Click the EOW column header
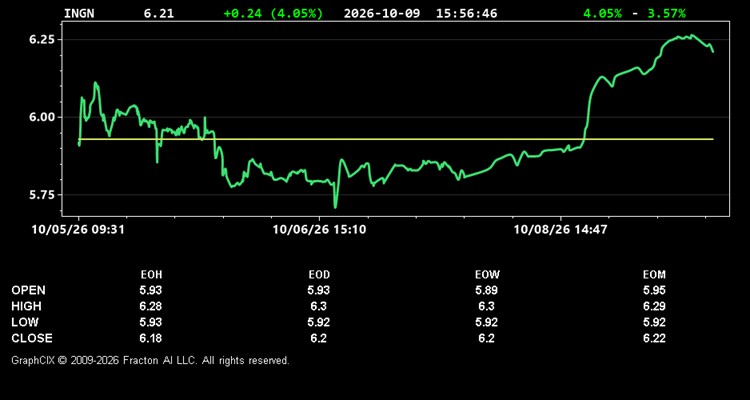Viewport: 750px width, 400px height. coord(487,275)
